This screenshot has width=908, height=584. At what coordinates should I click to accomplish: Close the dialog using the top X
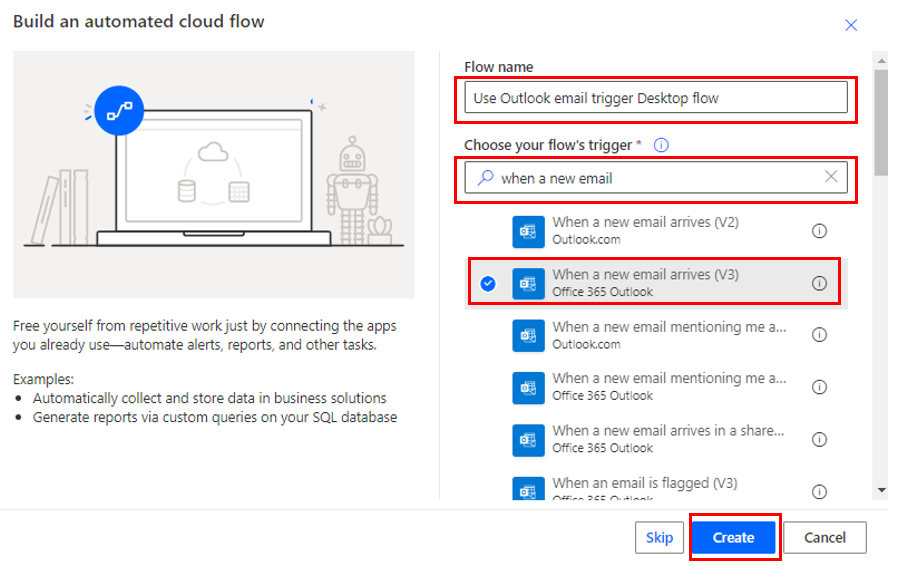(x=851, y=25)
